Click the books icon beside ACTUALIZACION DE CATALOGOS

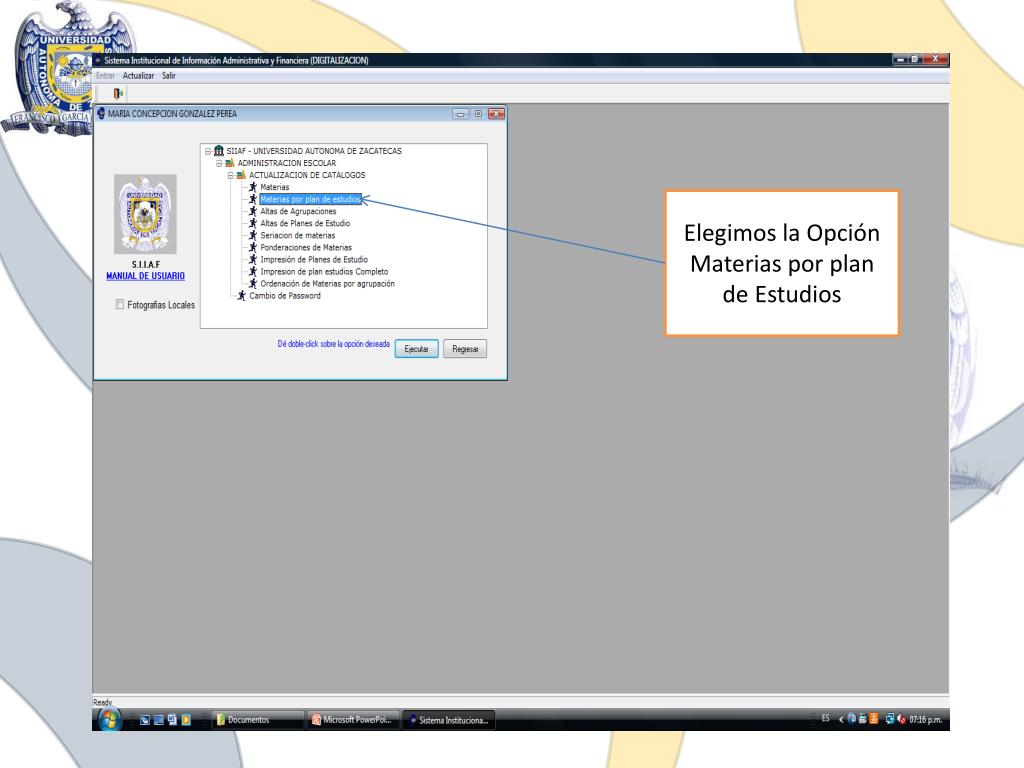pyautogui.click(x=241, y=175)
